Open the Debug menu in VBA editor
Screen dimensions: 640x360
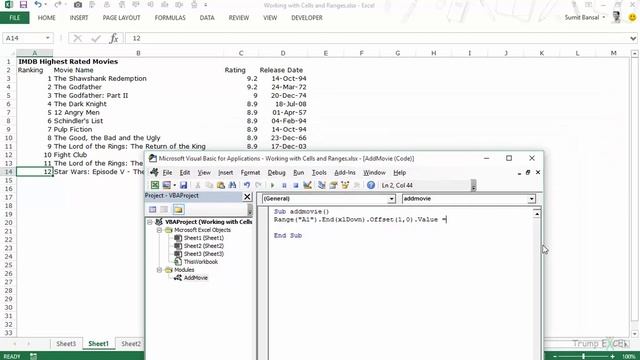coord(276,173)
